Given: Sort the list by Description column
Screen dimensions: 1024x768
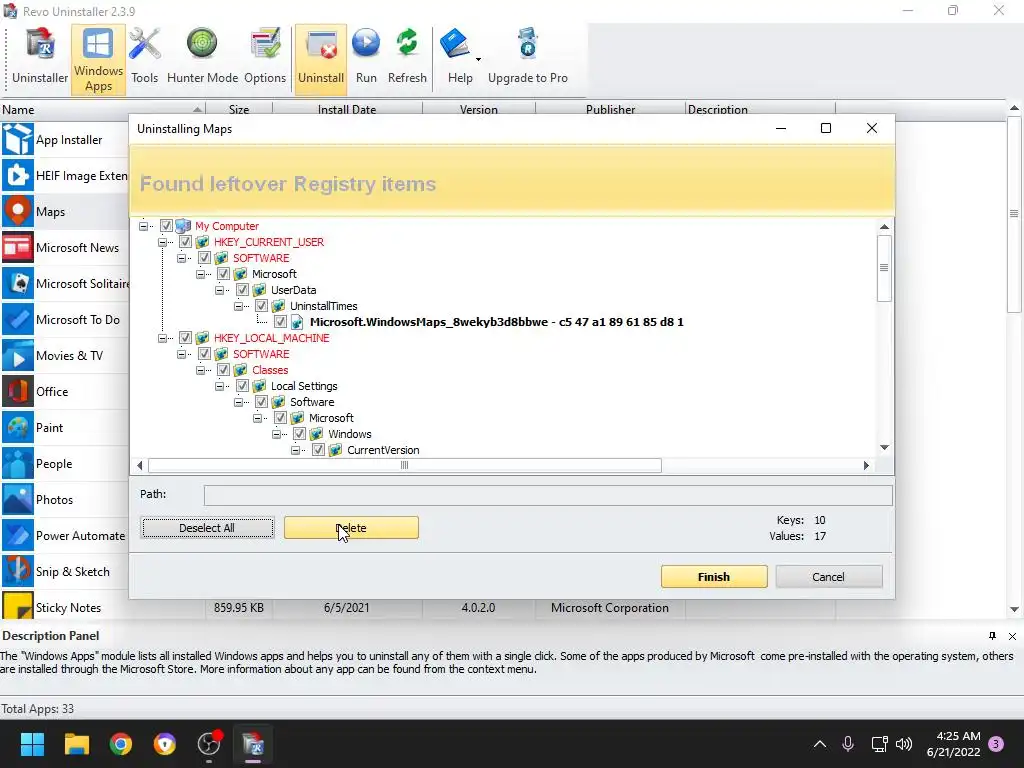Looking at the screenshot, I should [760, 109].
